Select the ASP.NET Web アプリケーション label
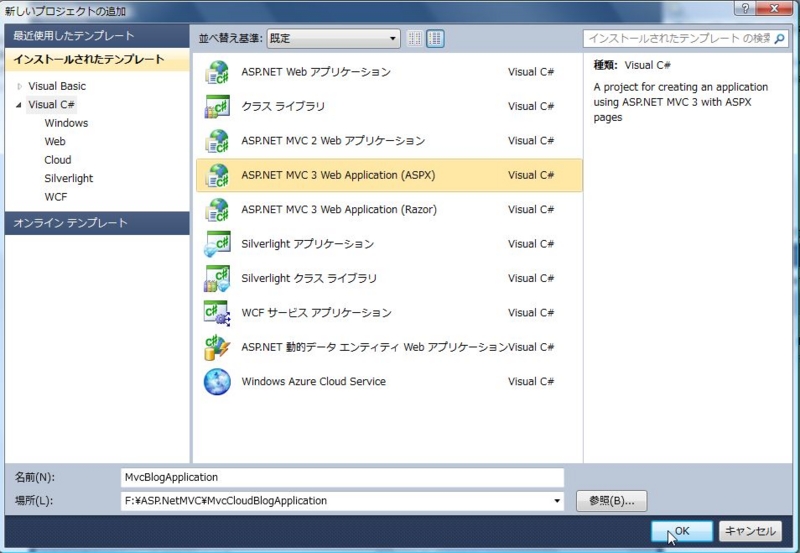The image size is (800, 553). (x=316, y=72)
